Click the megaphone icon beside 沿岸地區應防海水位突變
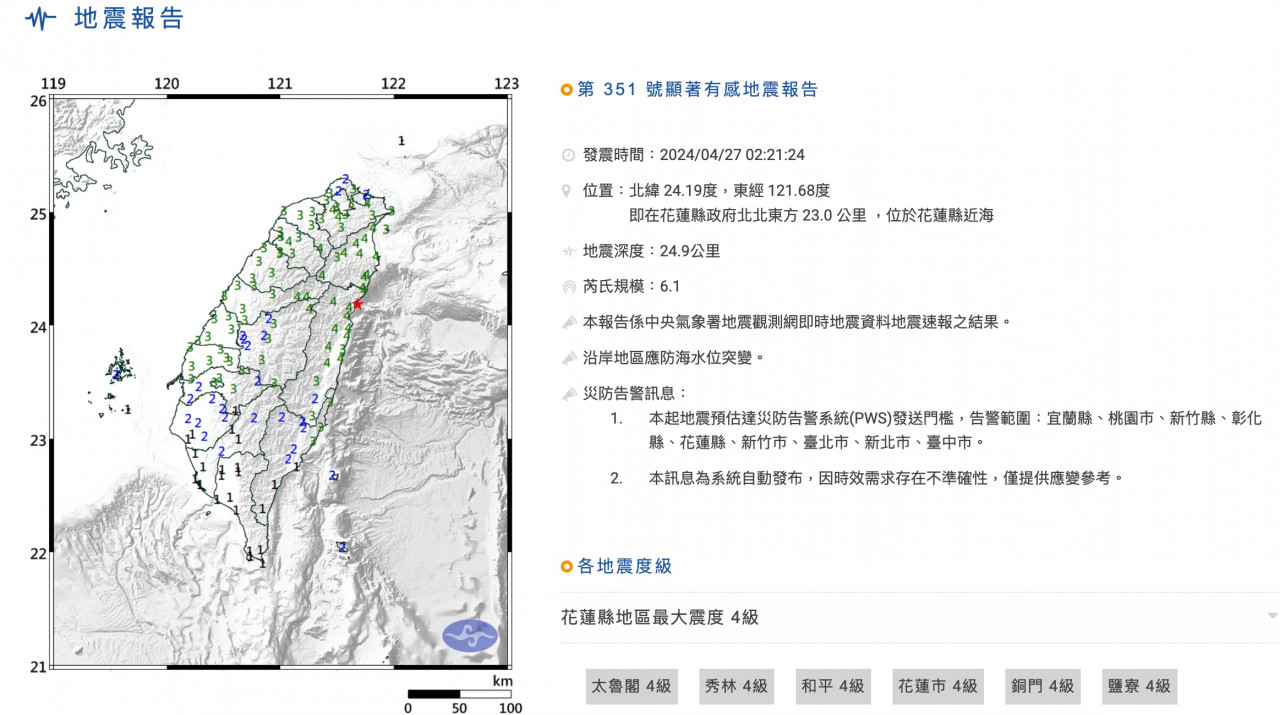This screenshot has width=1280, height=715. point(568,357)
